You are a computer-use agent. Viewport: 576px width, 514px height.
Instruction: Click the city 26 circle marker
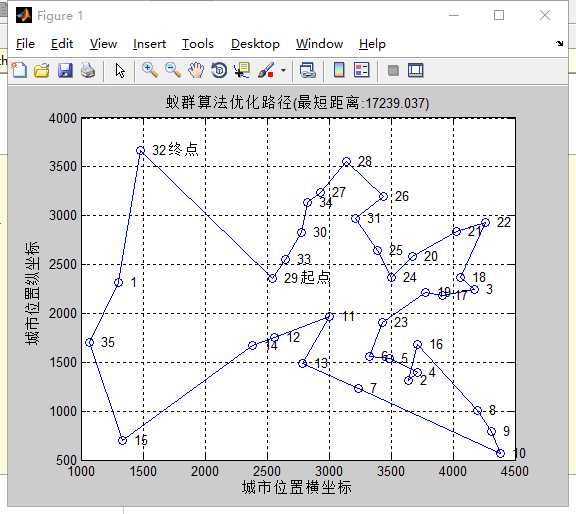tap(384, 196)
